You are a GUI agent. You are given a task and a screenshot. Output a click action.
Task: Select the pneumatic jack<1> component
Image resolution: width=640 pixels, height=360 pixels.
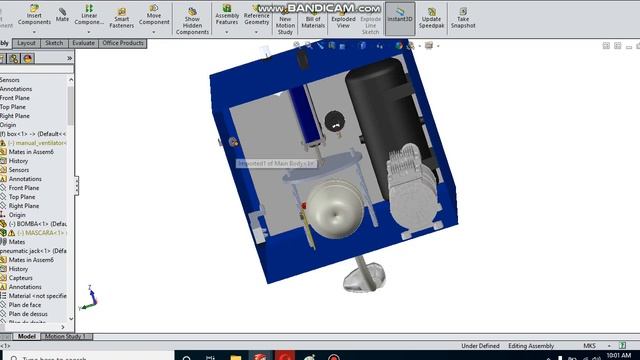click(x=33, y=251)
